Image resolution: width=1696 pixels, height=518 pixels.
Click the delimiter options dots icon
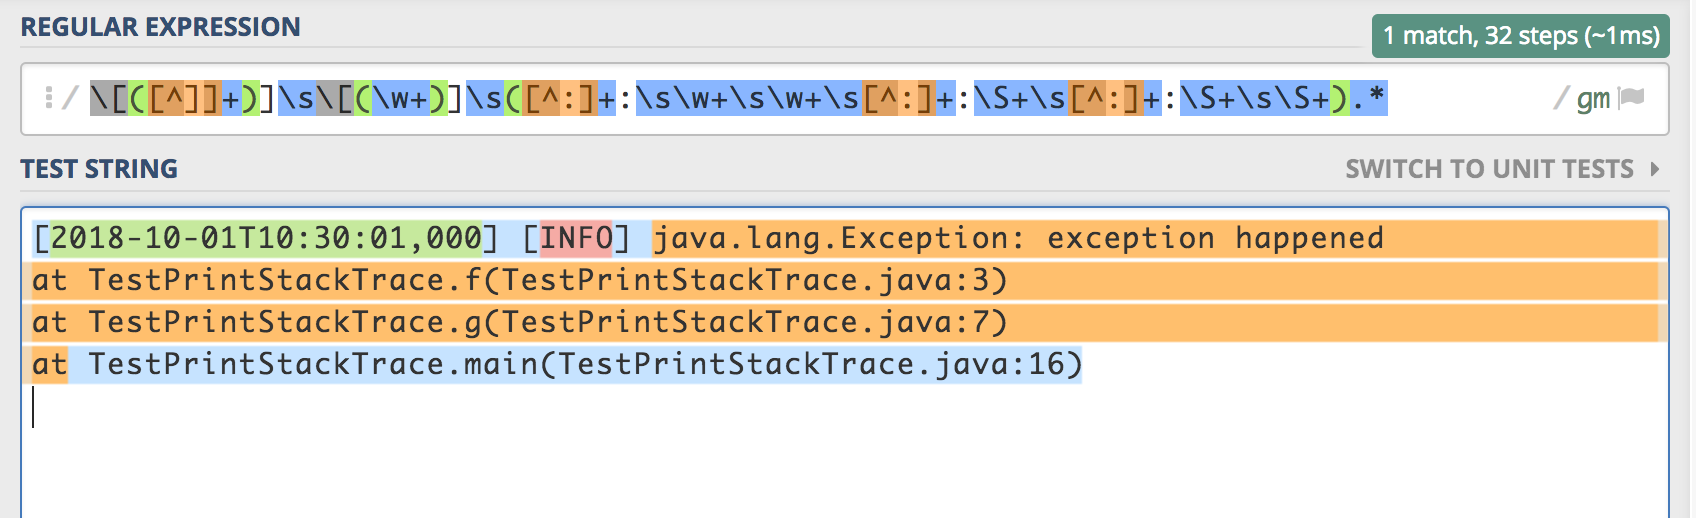tap(48, 98)
